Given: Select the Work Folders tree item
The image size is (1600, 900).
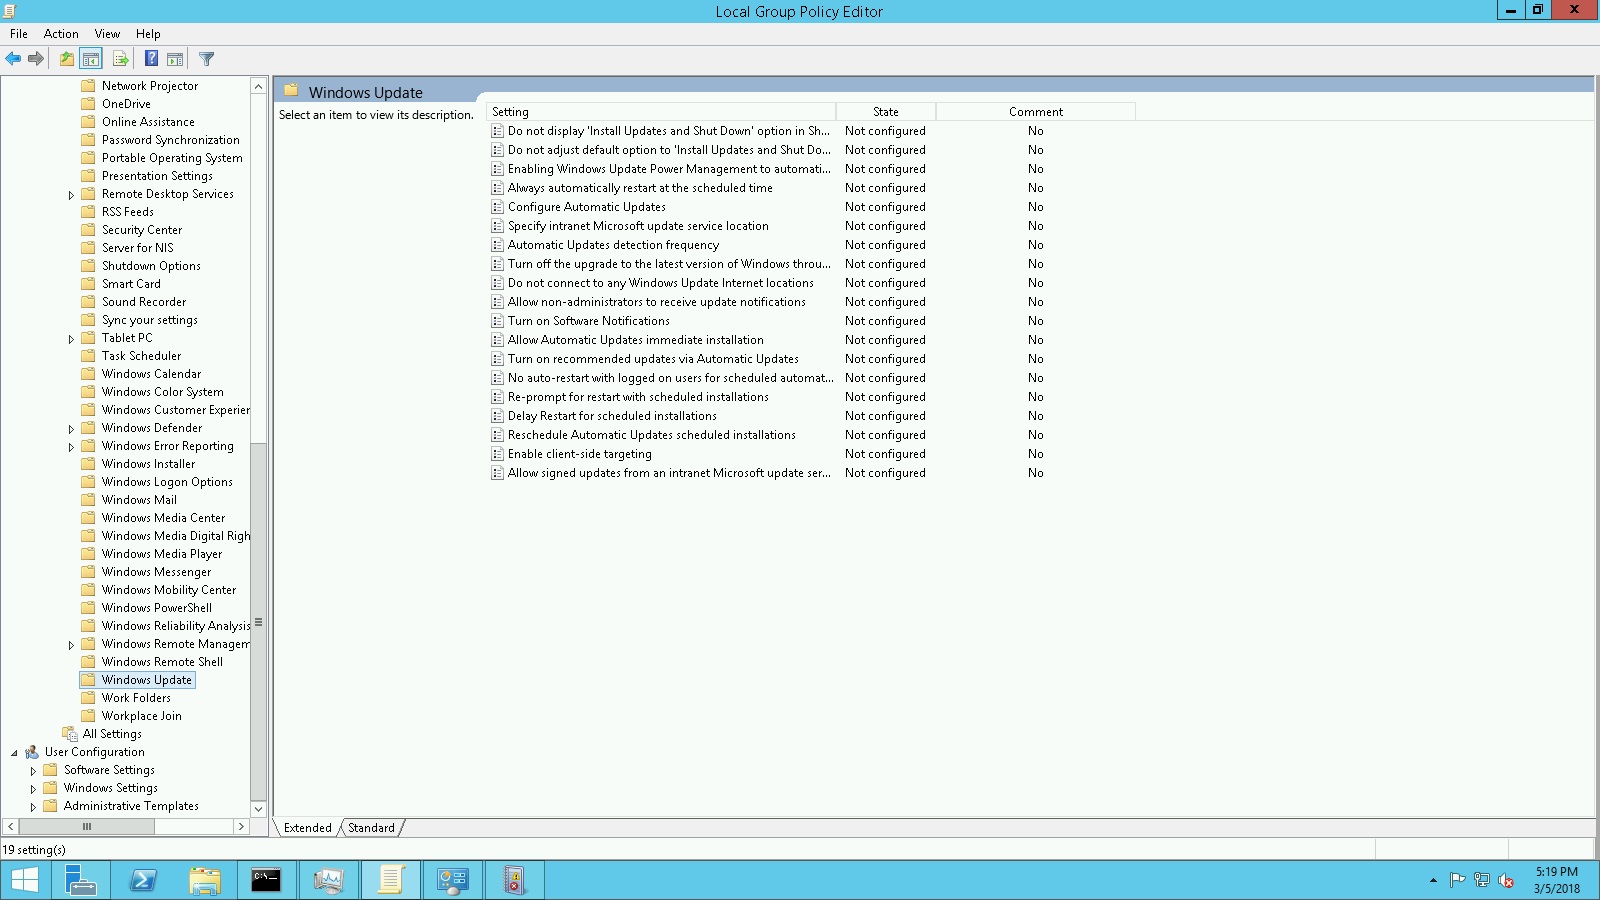Looking at the screenshot, I should click(x=136, y=698).
